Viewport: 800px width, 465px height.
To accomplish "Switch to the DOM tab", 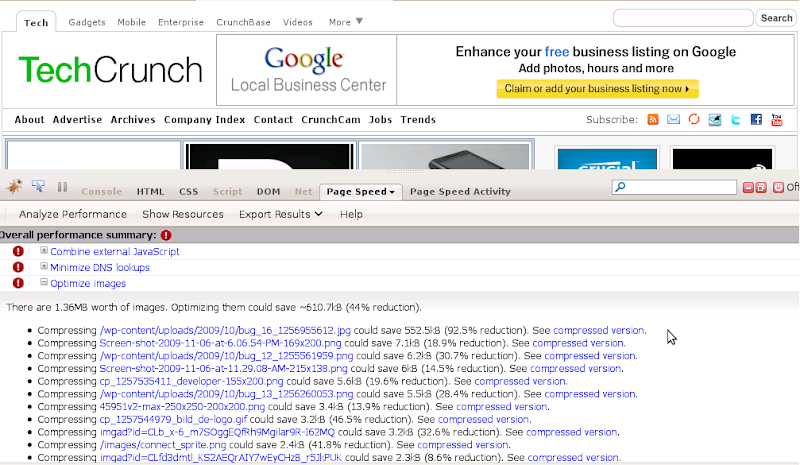I will pyautogui.click(x=268, y=191).
